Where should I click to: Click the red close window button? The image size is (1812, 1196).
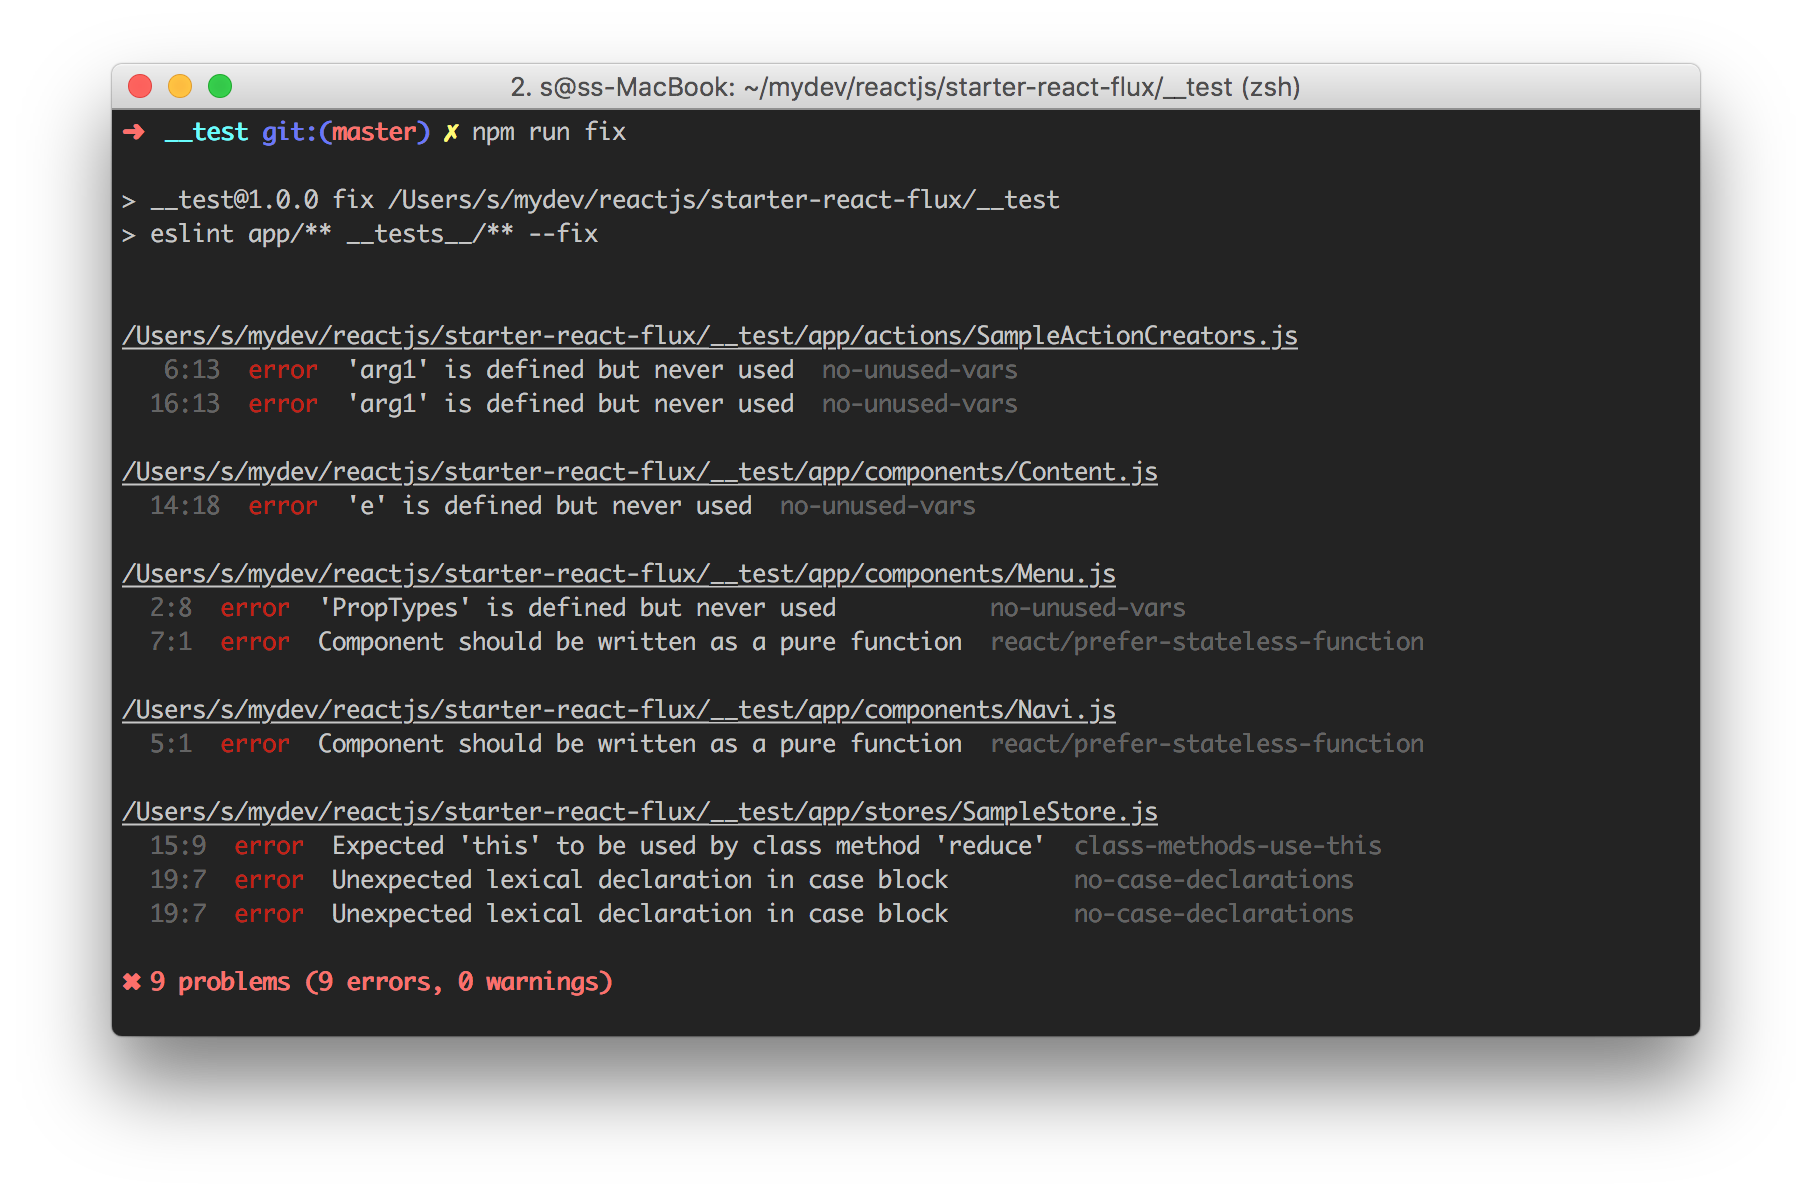(x=140, y=87)
